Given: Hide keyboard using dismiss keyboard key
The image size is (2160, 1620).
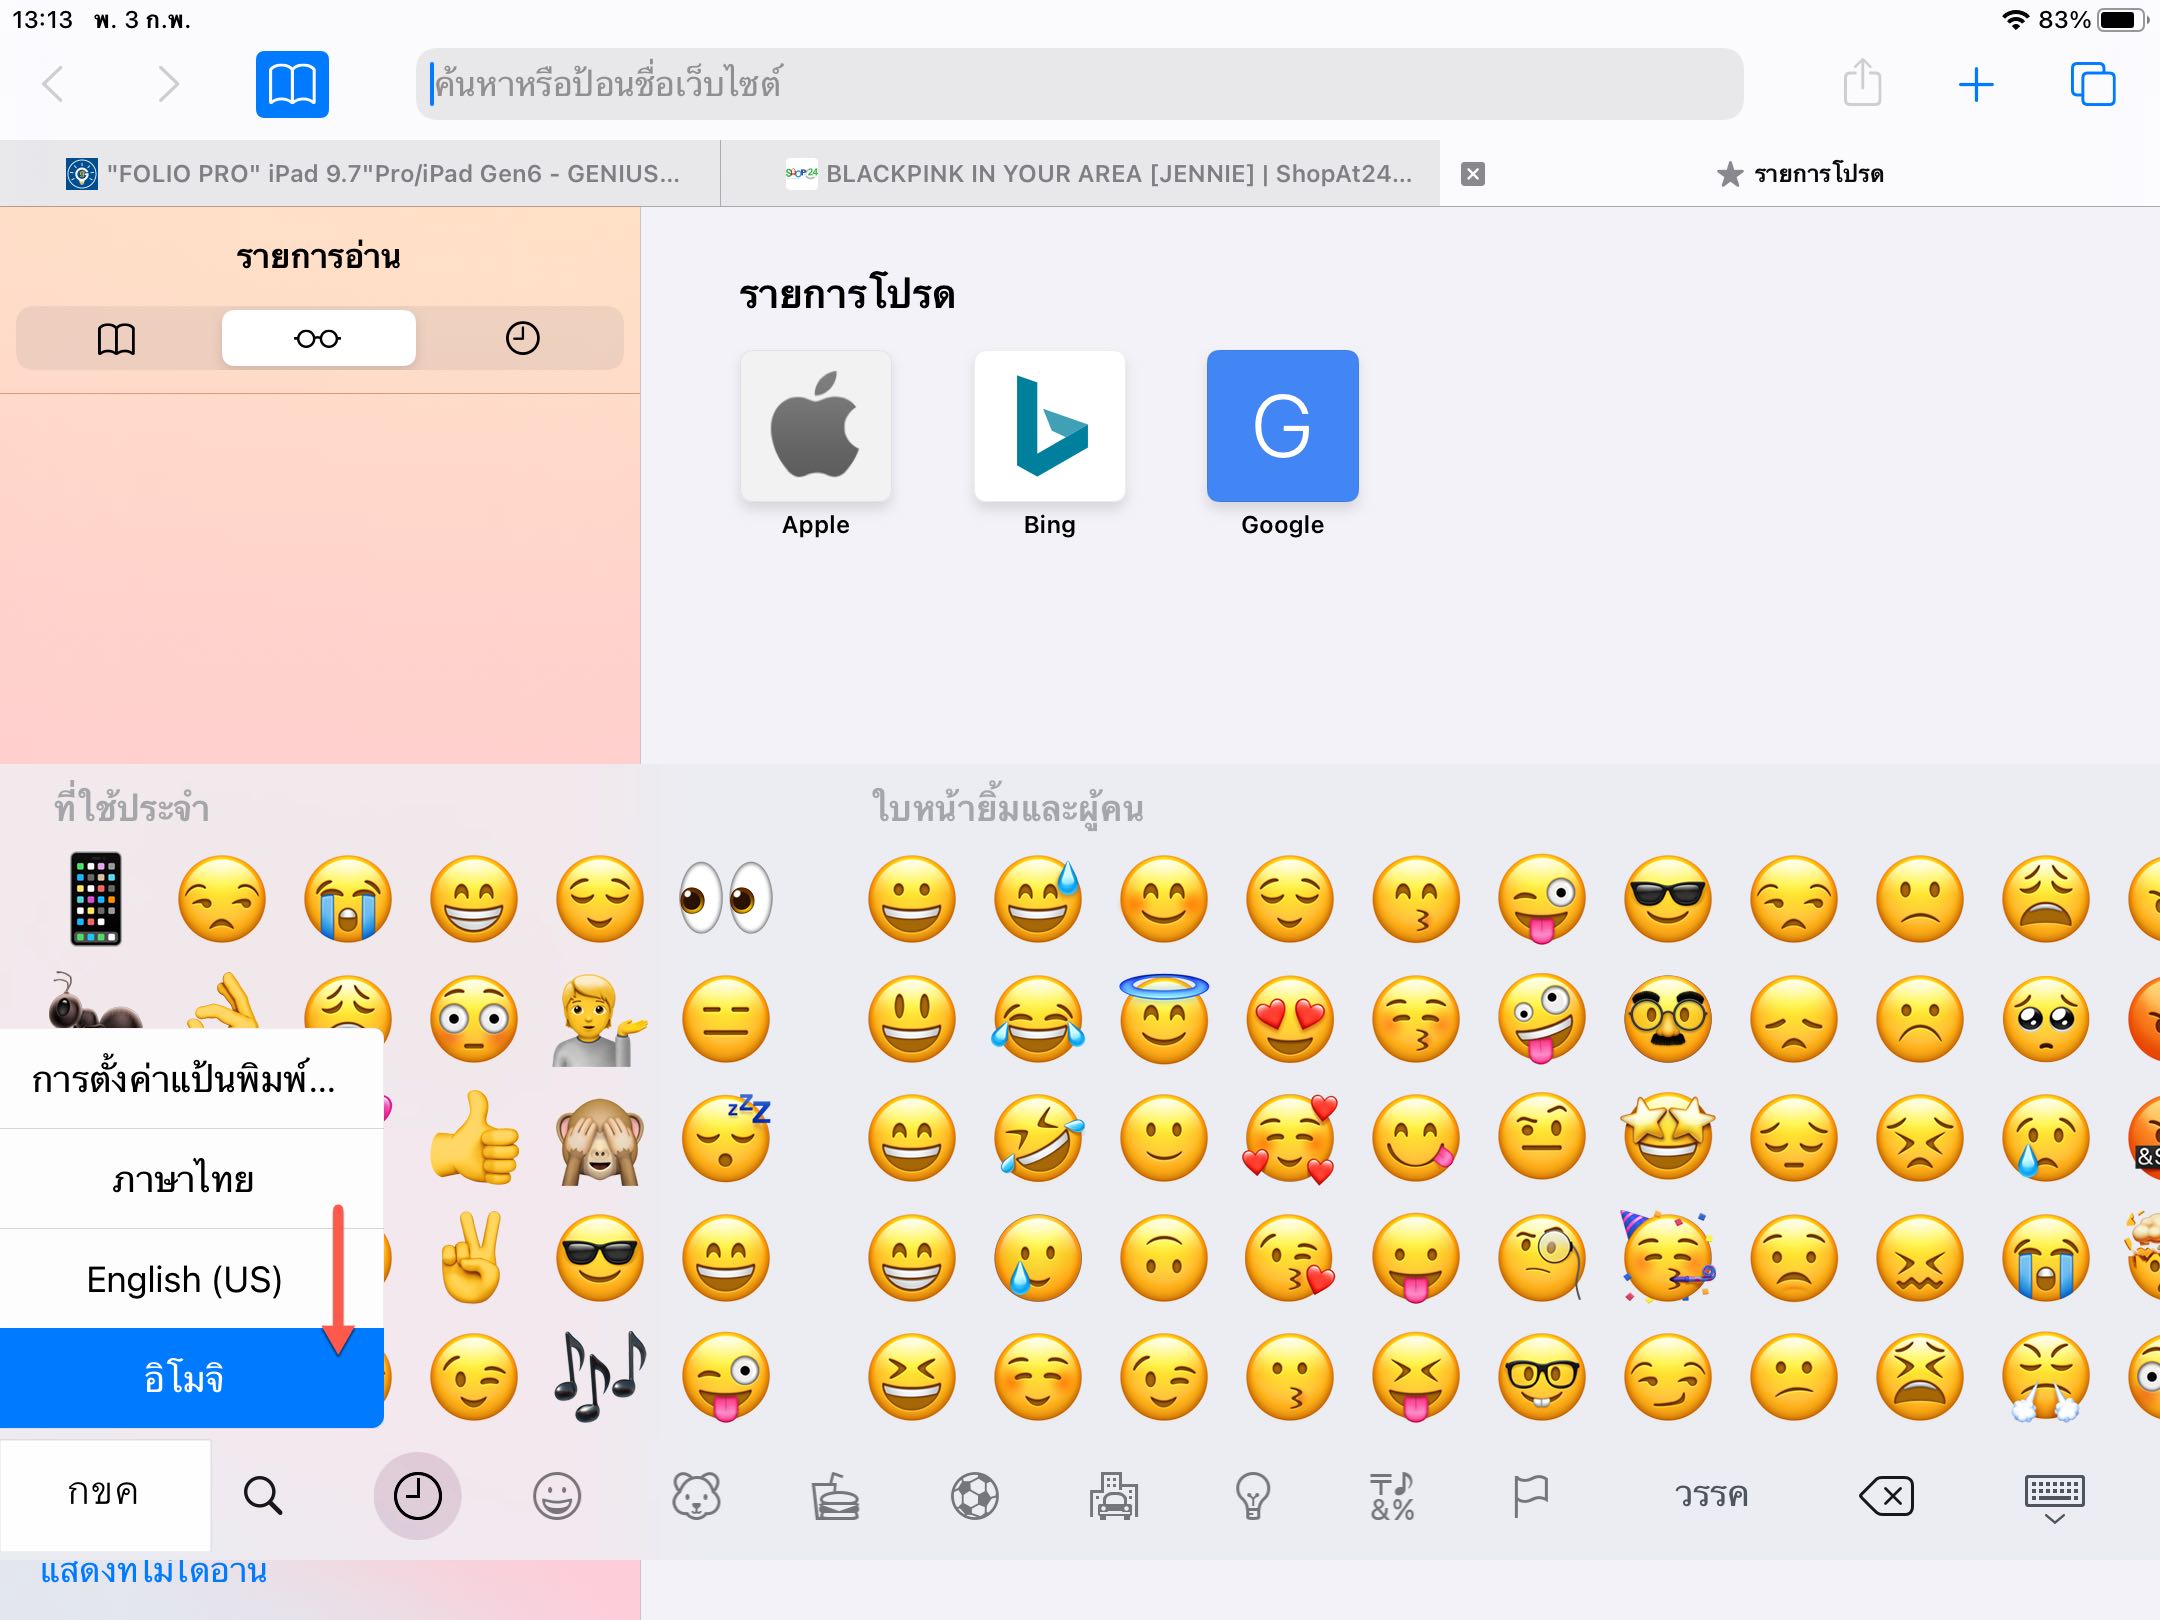Looking at the screenshot, I should click(2054, 1497).
